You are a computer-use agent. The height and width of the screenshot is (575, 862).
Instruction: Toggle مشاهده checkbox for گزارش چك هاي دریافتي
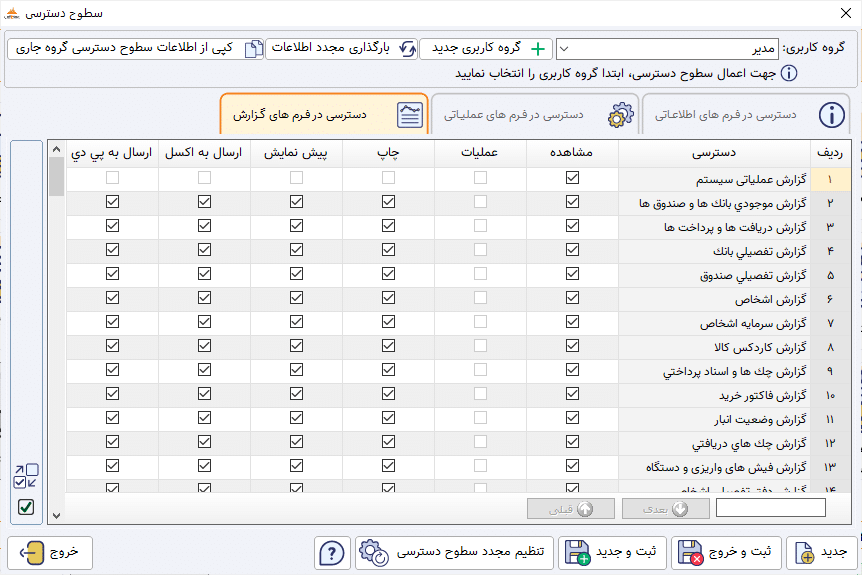(x=572, y=441)
